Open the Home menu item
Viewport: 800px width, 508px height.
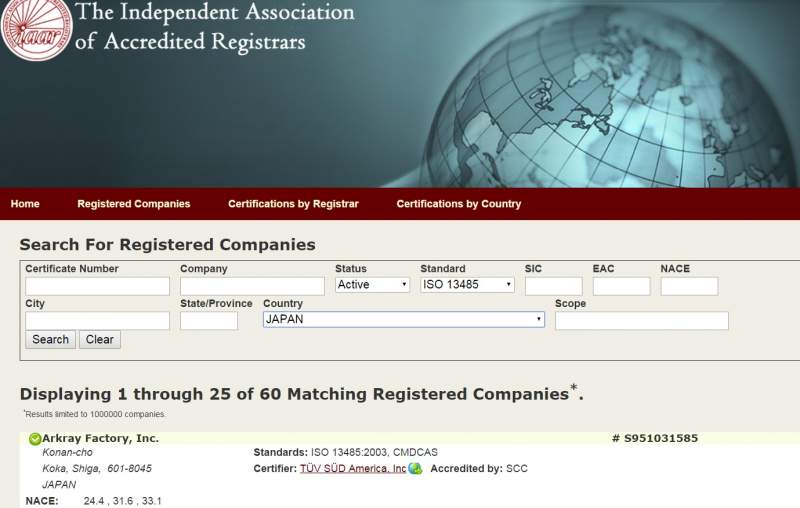tap(25, 204)
